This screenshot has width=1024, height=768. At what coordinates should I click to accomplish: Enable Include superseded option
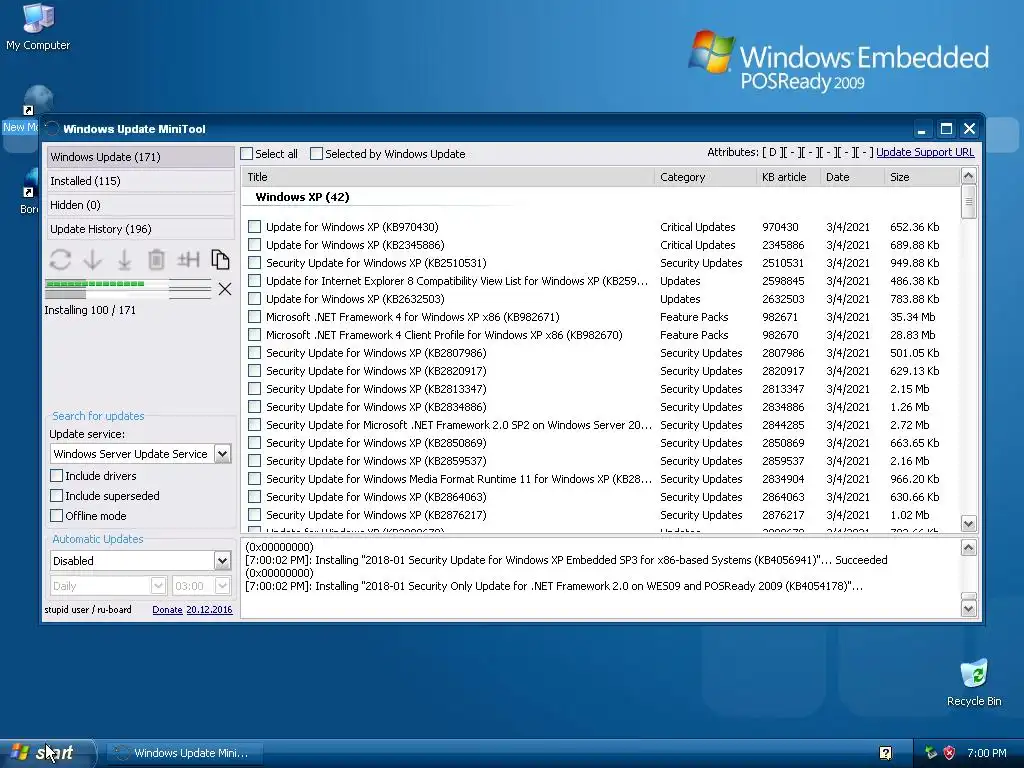pos(57,496)
